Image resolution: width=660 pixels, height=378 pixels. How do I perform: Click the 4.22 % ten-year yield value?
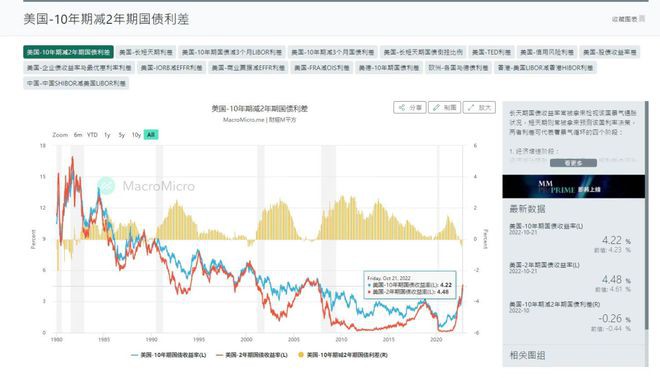point(616,240)
